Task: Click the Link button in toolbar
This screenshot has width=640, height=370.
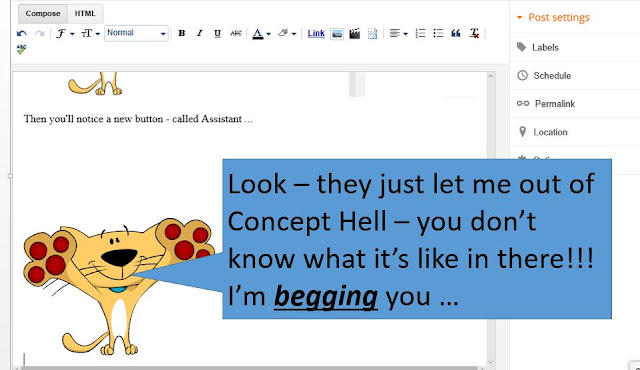Action: (x=316, y=33)
